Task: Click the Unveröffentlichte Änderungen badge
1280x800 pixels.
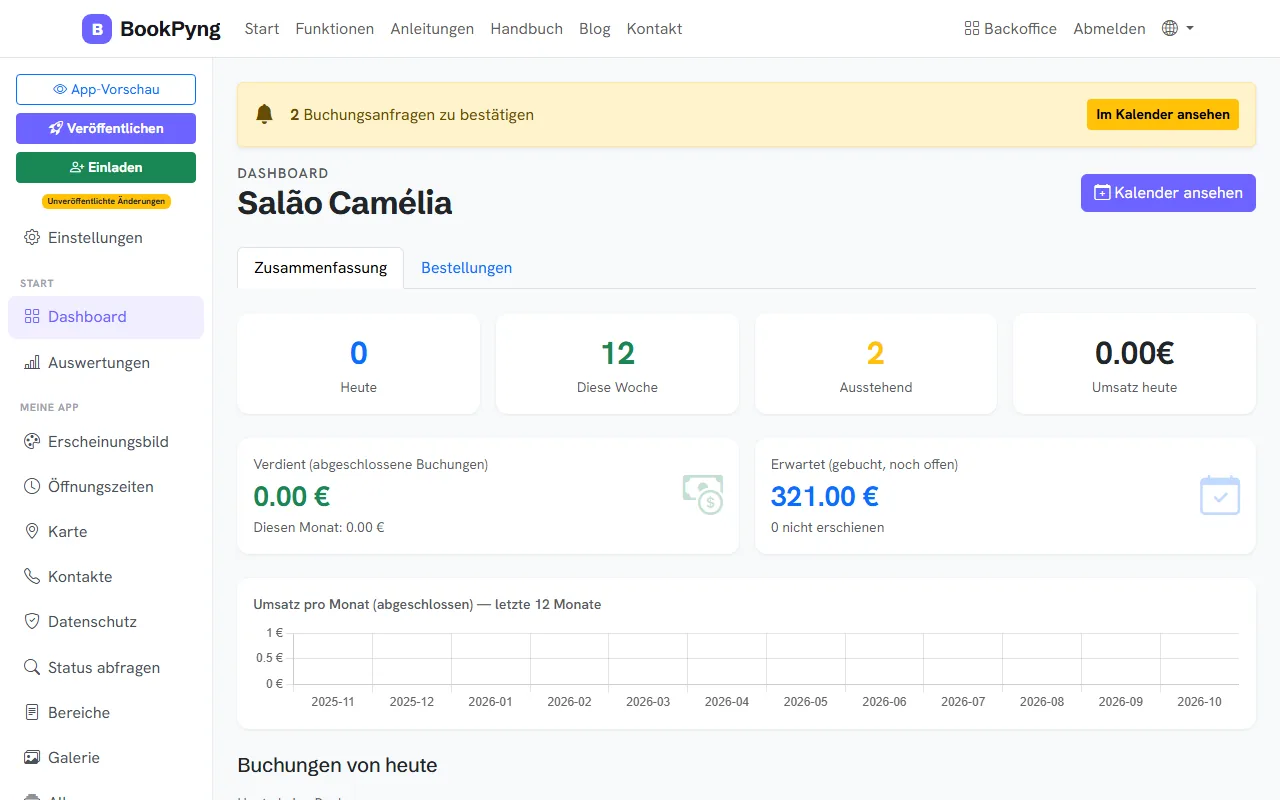Action: click(x=106, y=201)
